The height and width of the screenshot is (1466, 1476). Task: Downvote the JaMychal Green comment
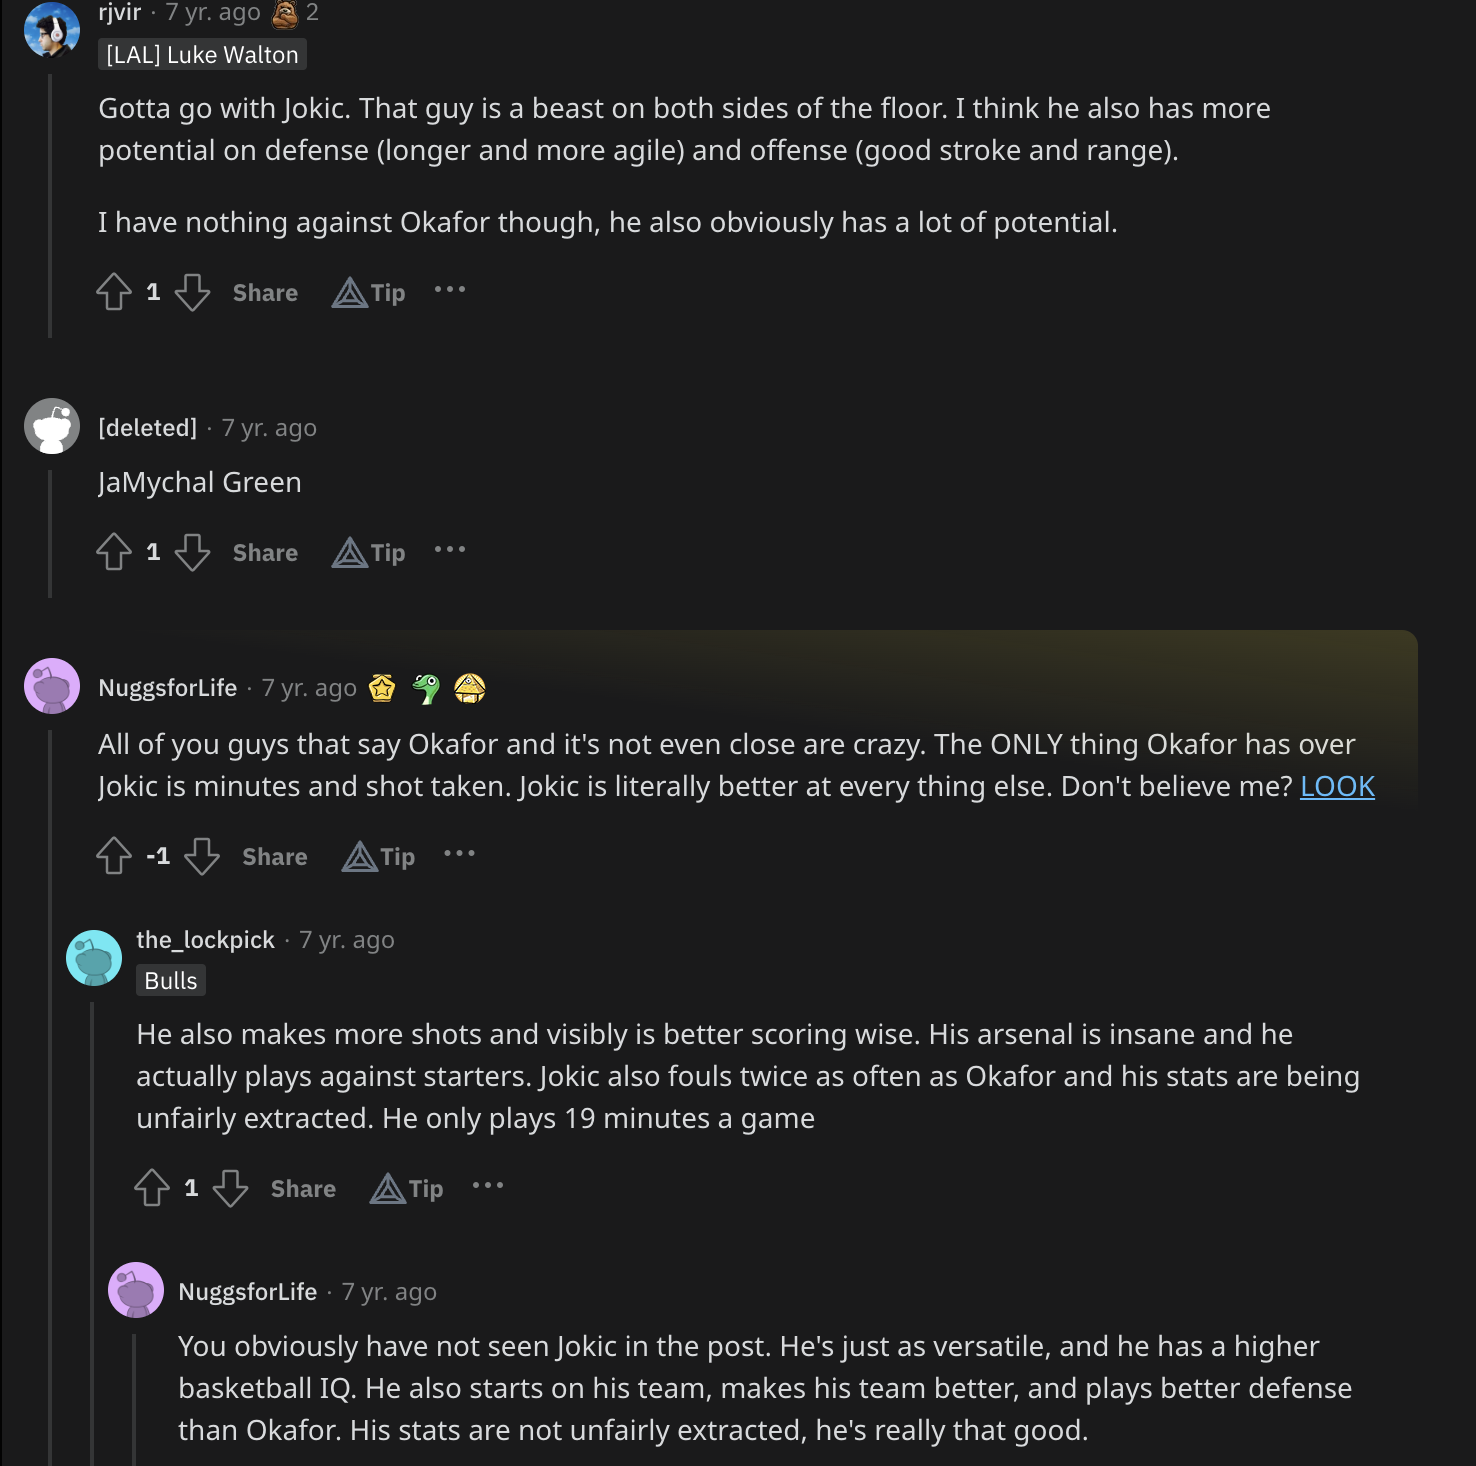click(x=192, y=552)
